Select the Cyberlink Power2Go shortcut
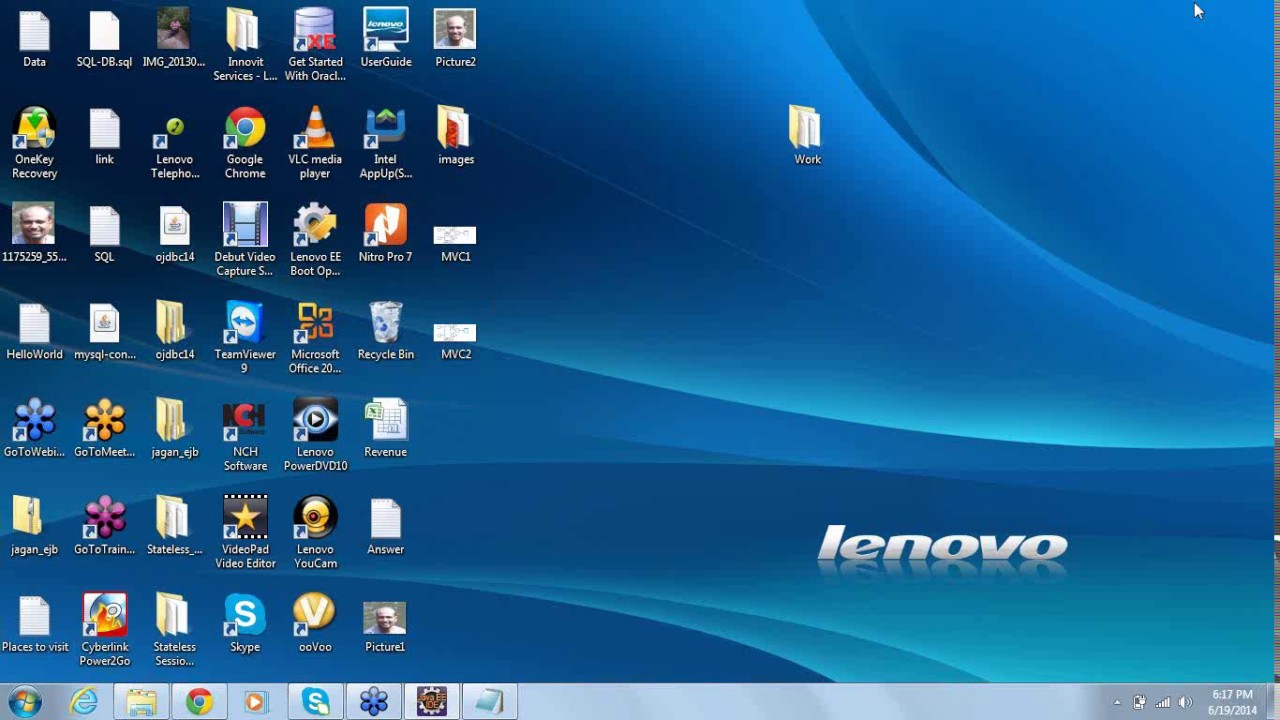The width and height of the screenshot is (1280, 720). (x=105, y=631)
